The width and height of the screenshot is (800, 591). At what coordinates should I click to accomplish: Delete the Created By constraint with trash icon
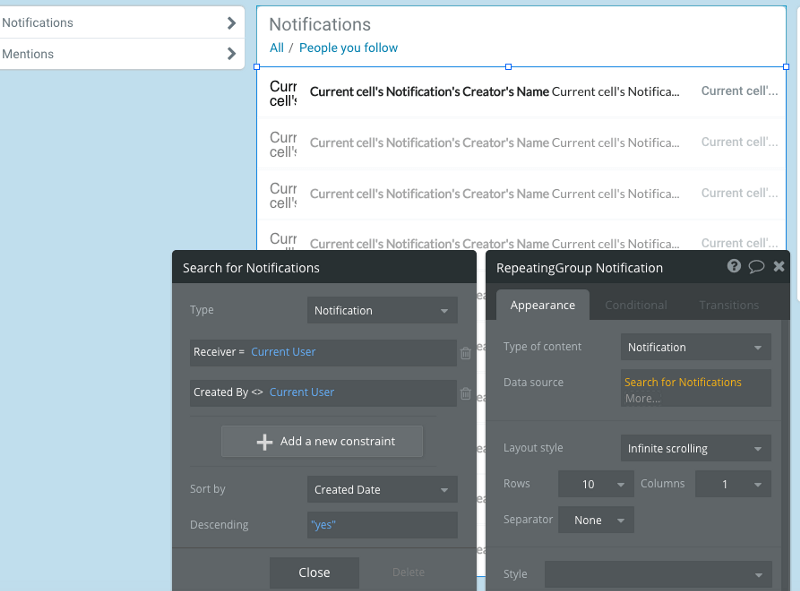pos(464,393)
